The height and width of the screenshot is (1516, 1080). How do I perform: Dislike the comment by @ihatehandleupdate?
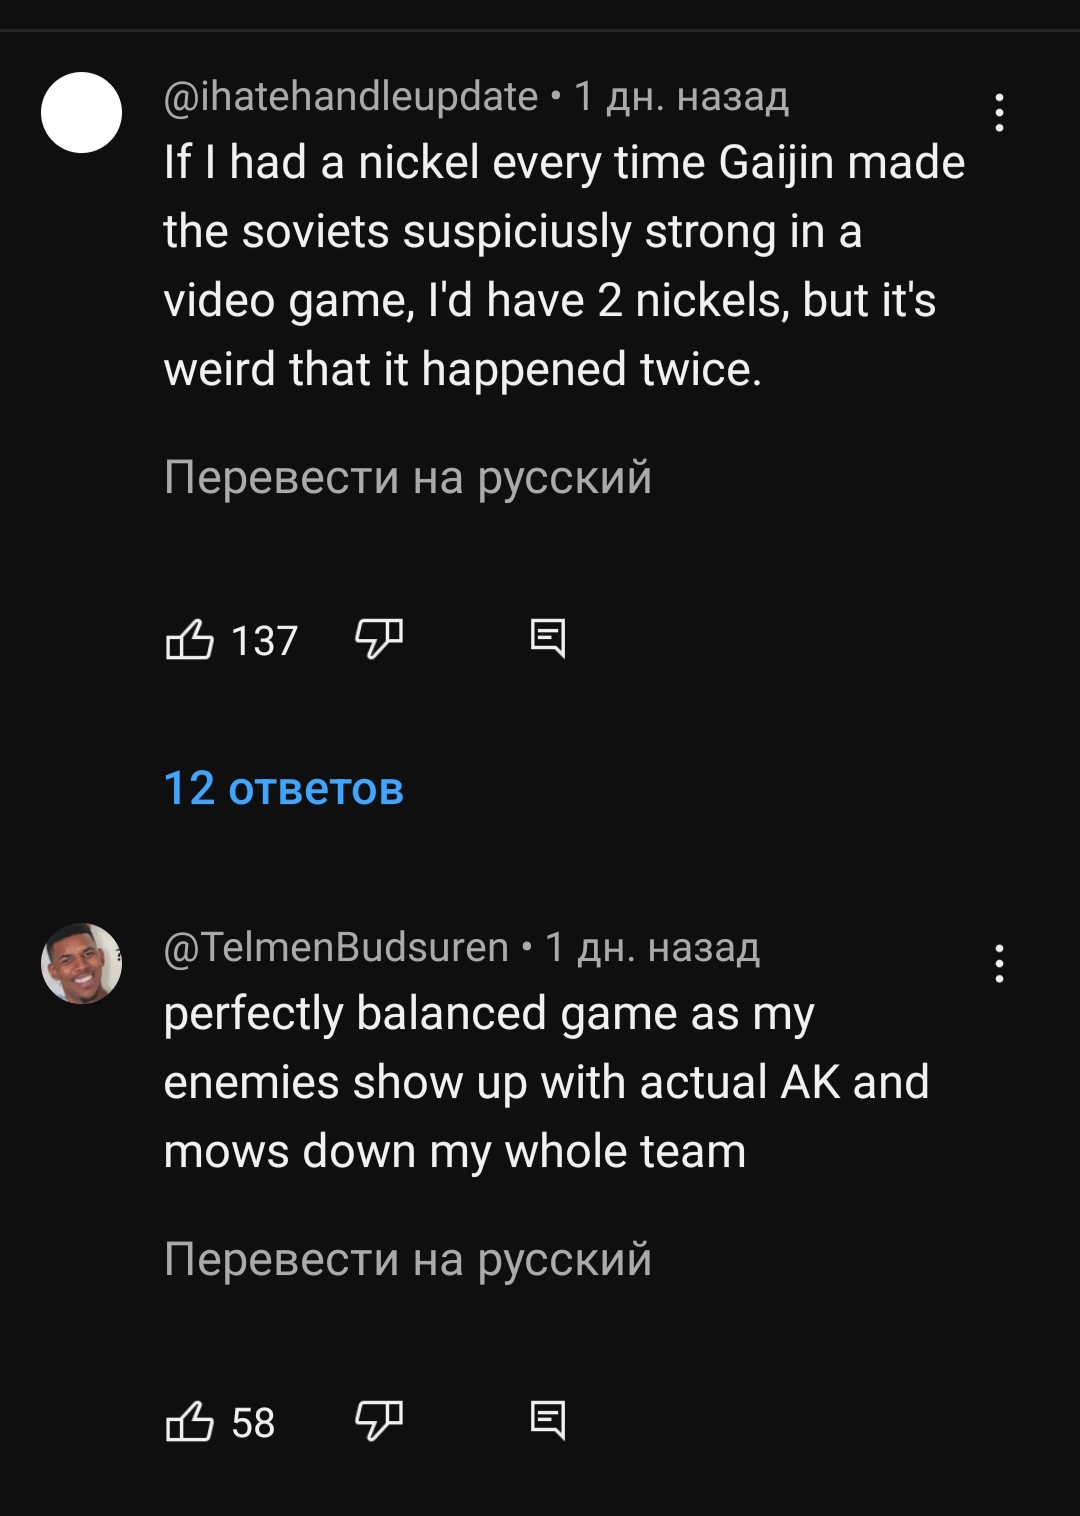[x=379, y=638]
